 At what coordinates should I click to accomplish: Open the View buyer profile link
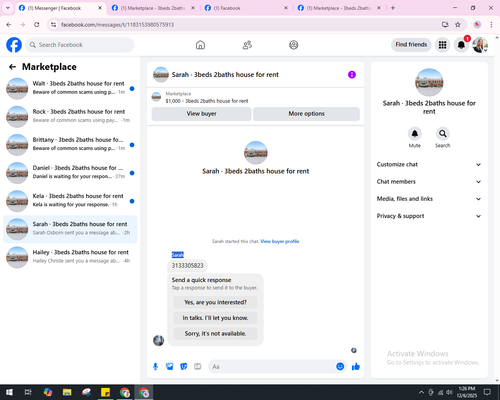(x=280, y=241)
